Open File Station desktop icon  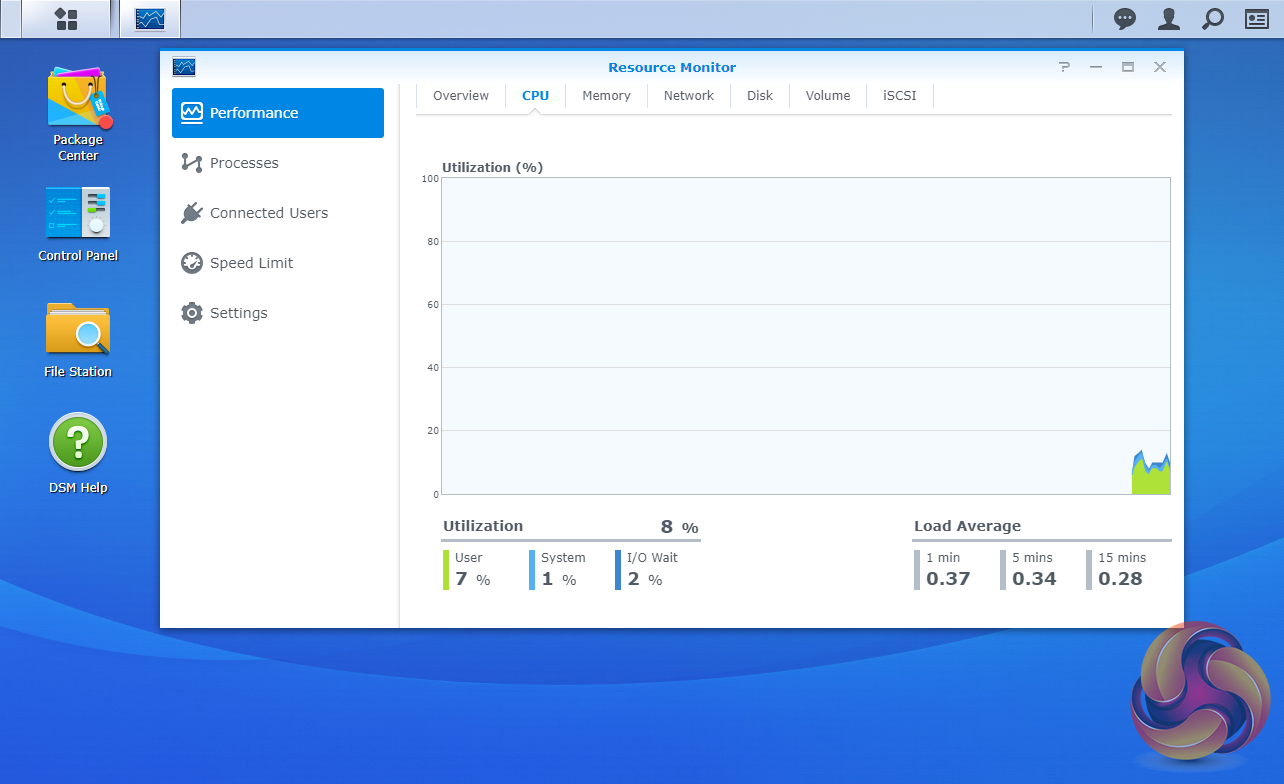(x=78, y=340)
